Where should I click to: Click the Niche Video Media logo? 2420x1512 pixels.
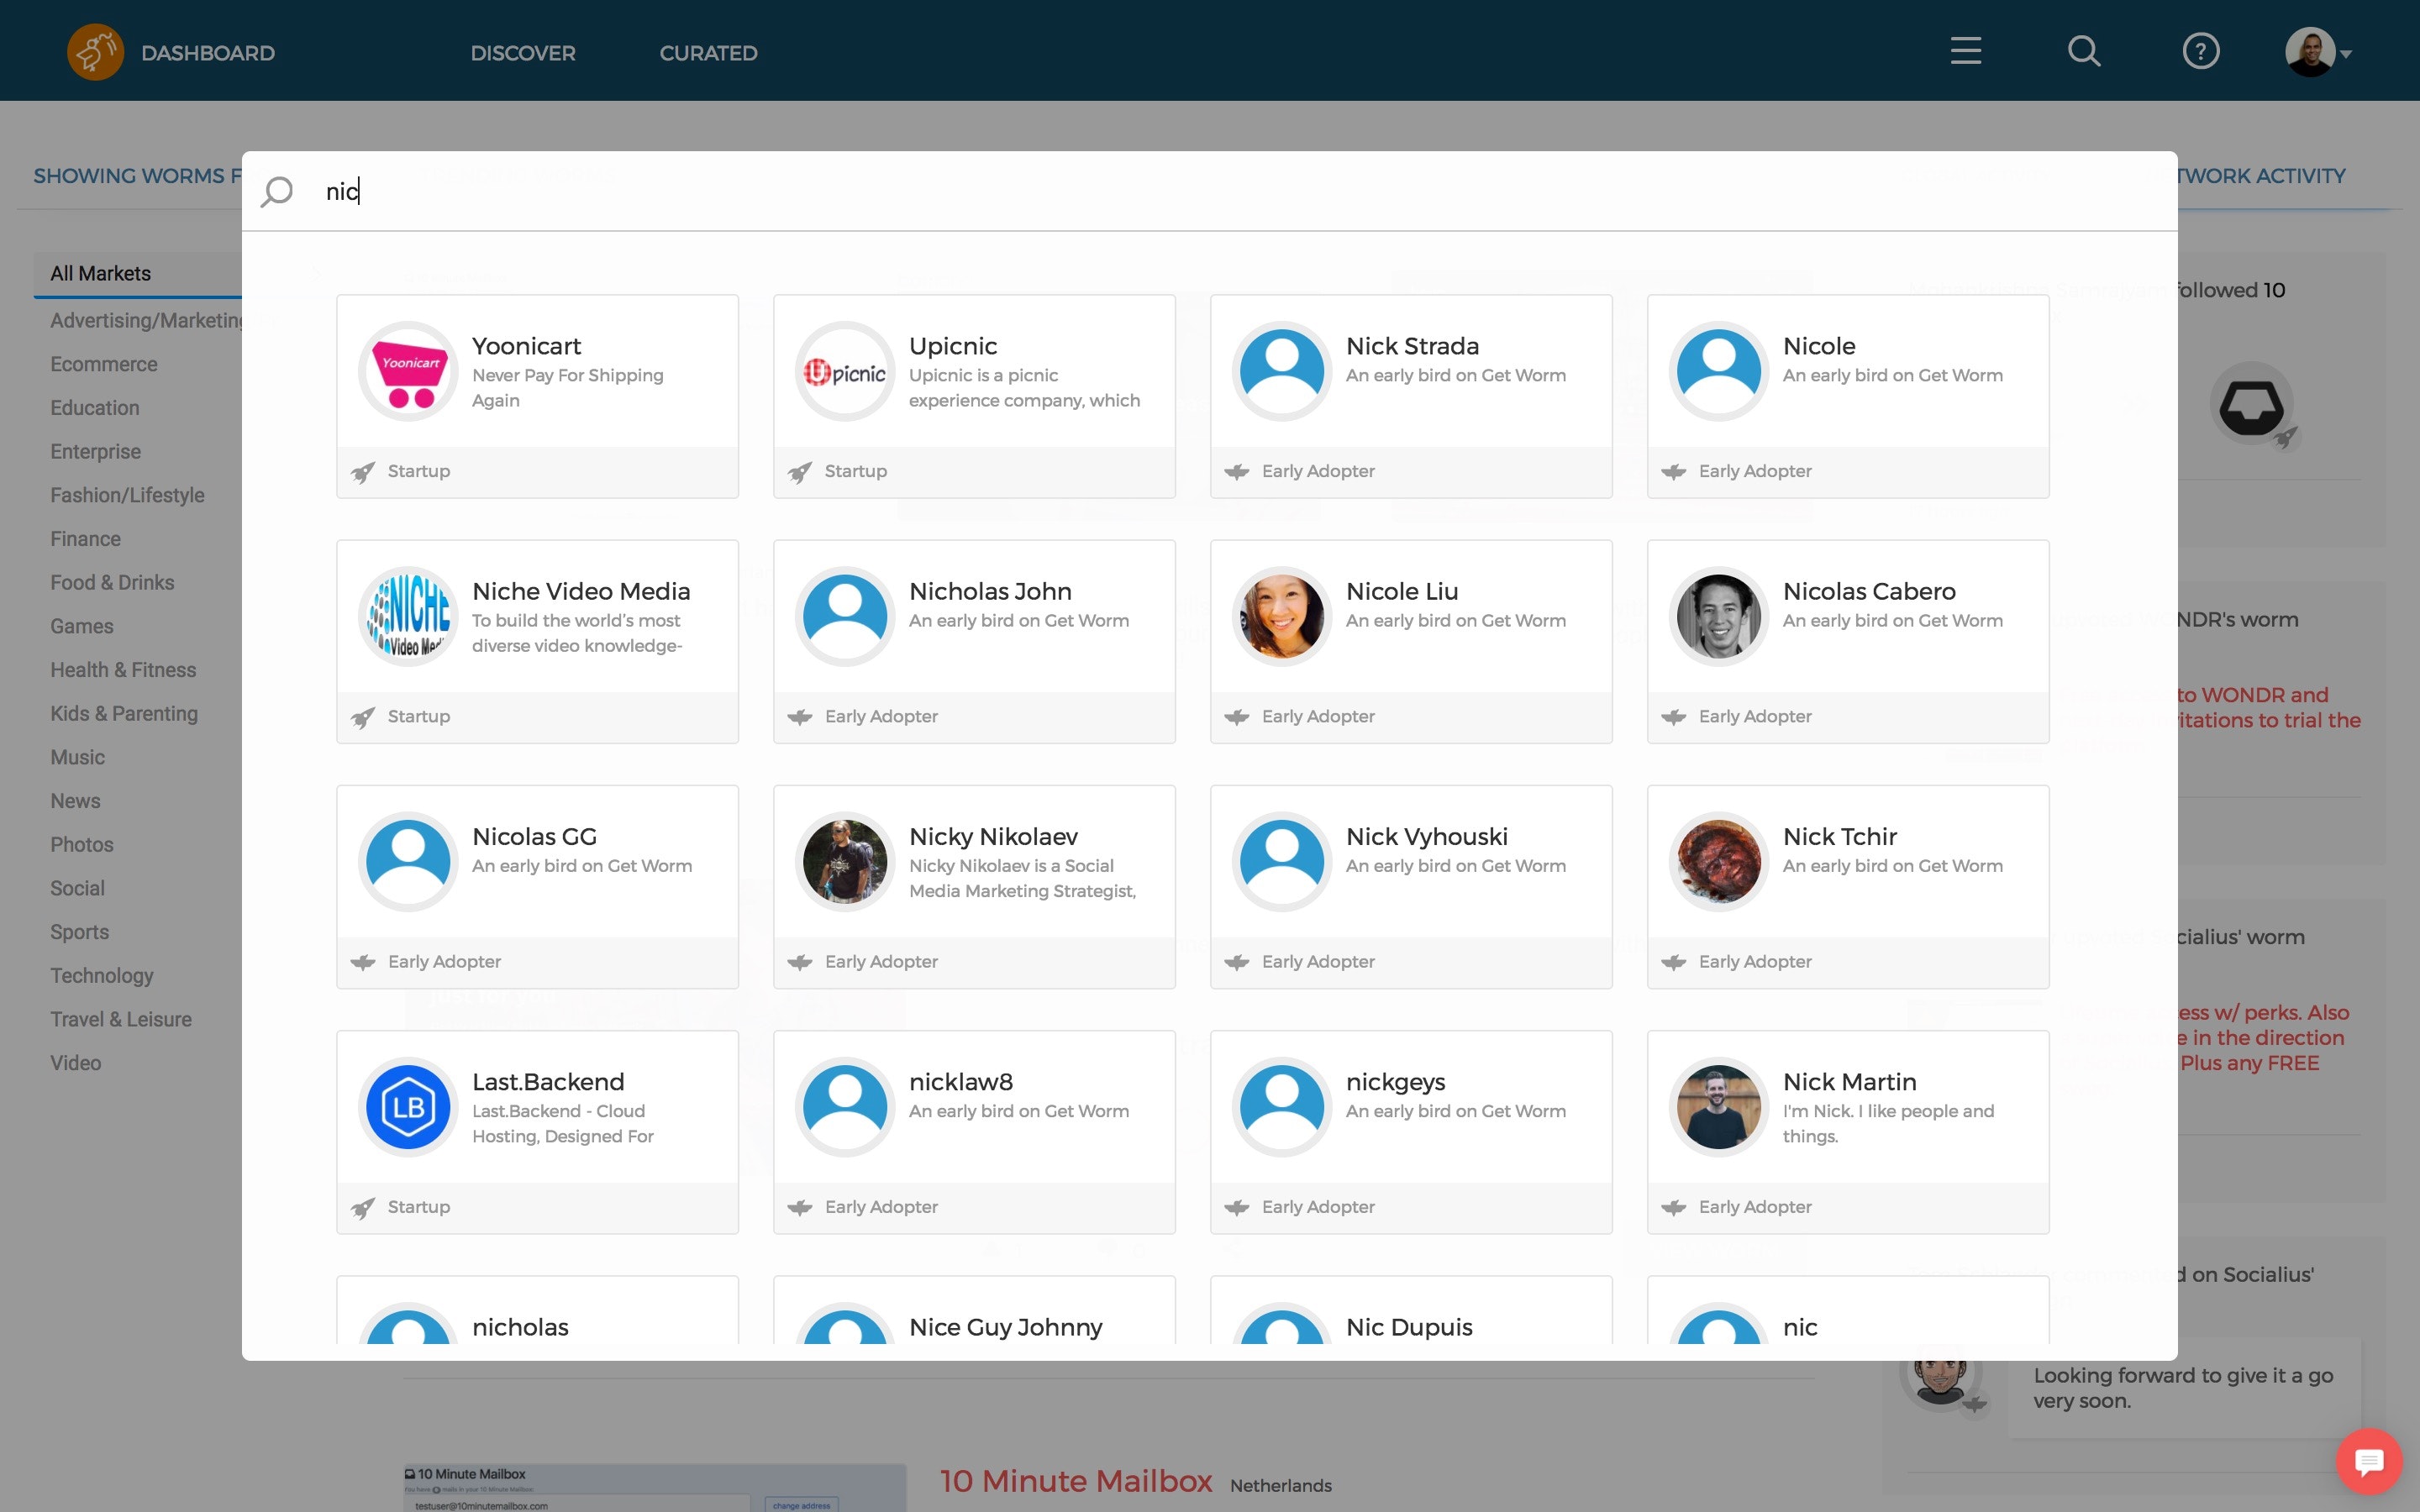[x=408, y=616]
